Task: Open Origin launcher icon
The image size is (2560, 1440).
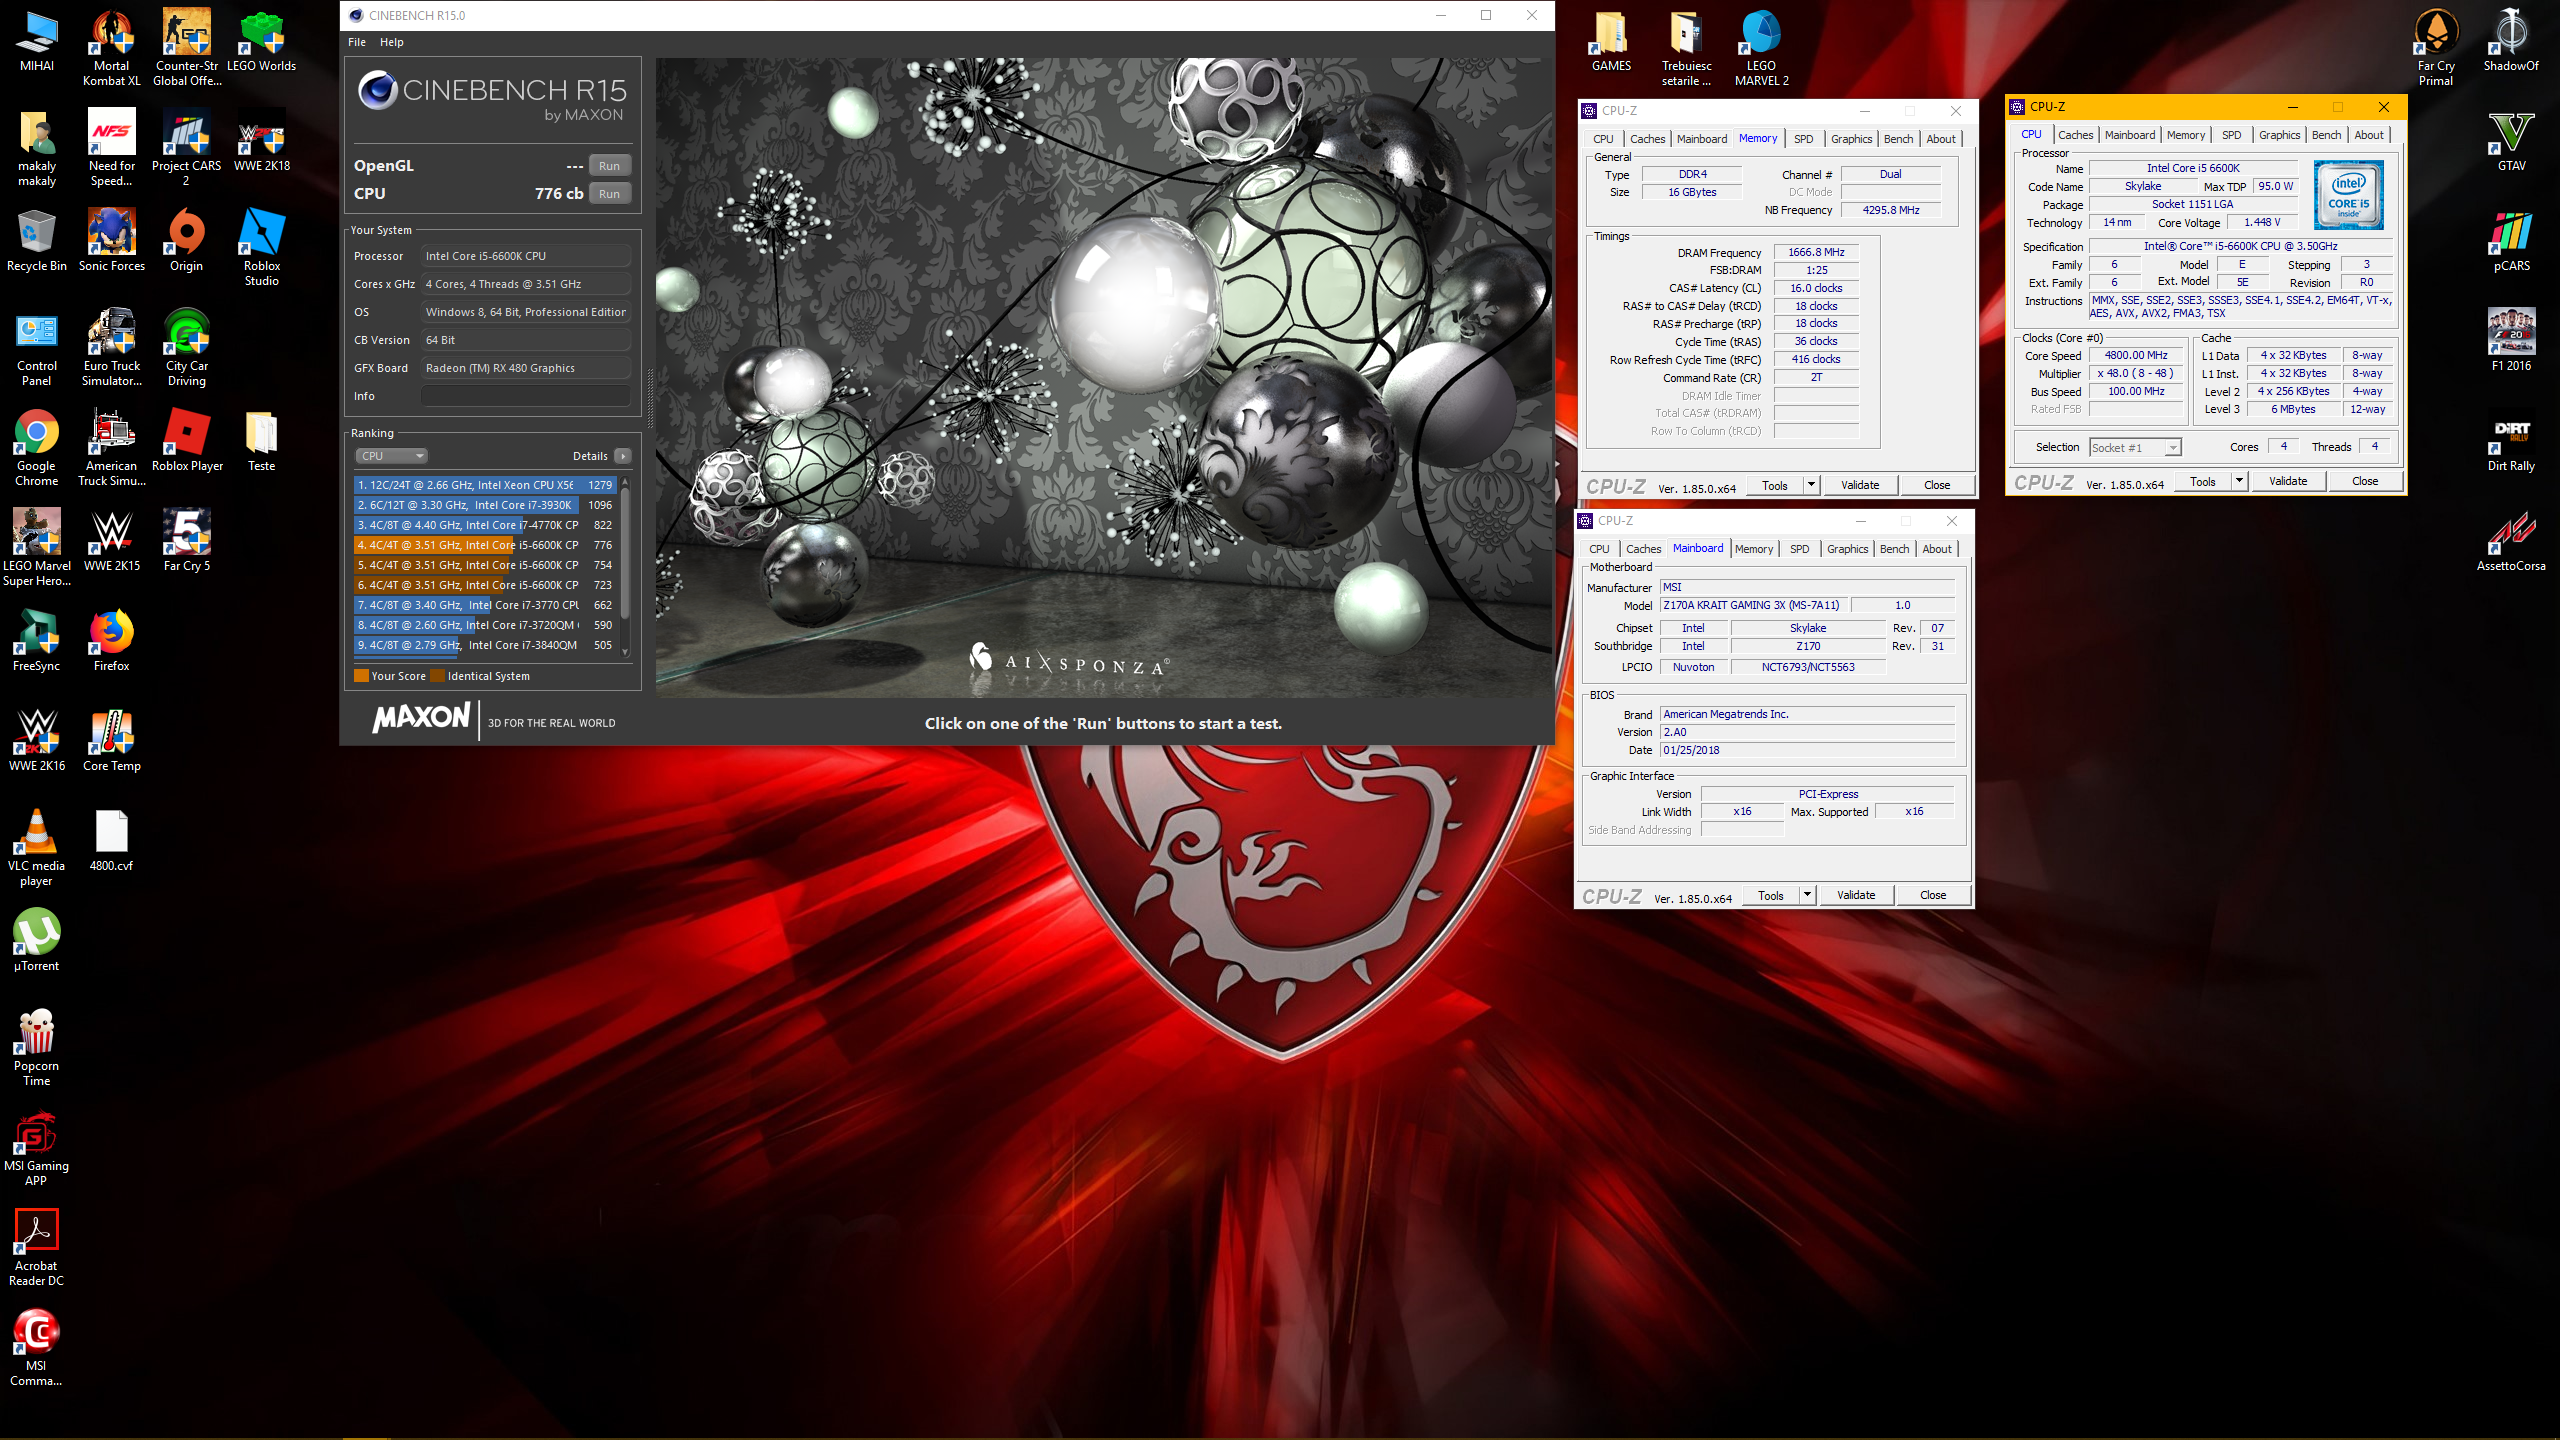Action: 187,240
